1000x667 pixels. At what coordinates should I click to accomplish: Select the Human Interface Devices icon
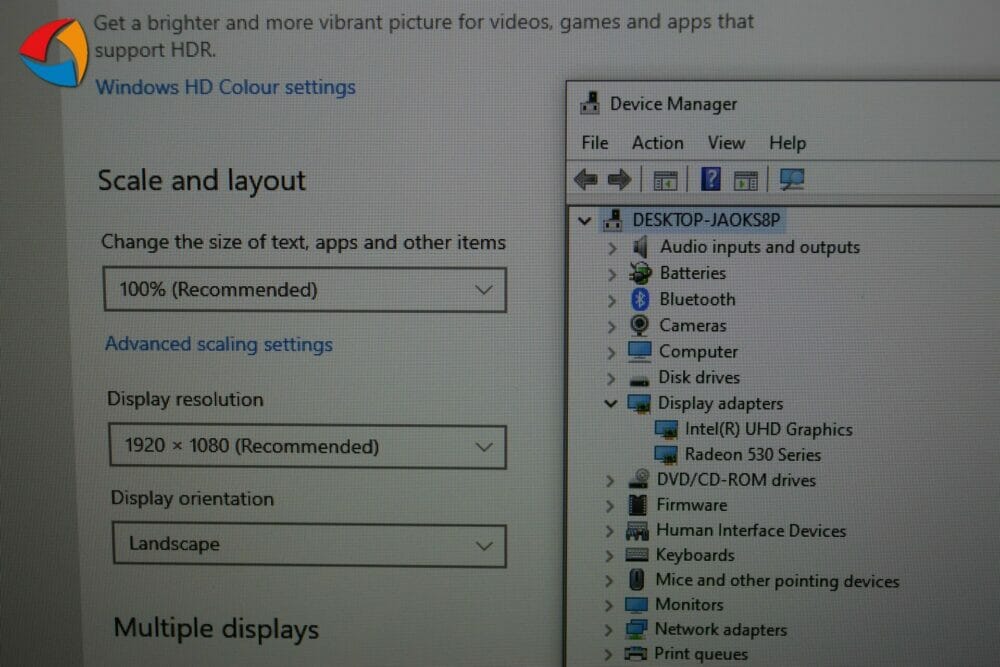(x=637, y=531)
